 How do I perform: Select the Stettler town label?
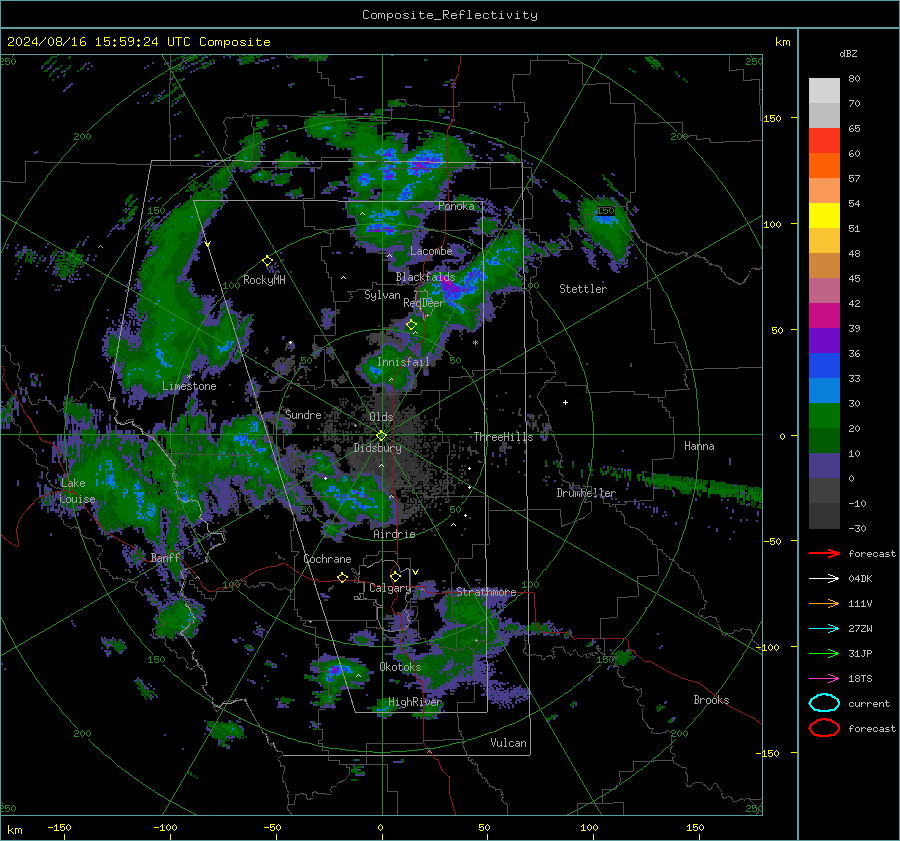pyautogui.click(x=583, y=289)
